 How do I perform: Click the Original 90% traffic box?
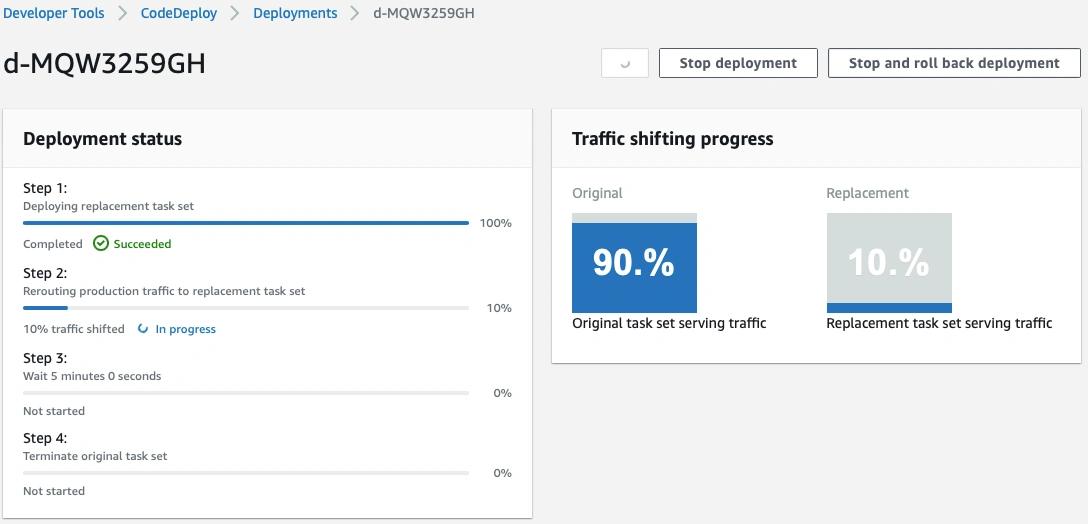tap(634, 263)
